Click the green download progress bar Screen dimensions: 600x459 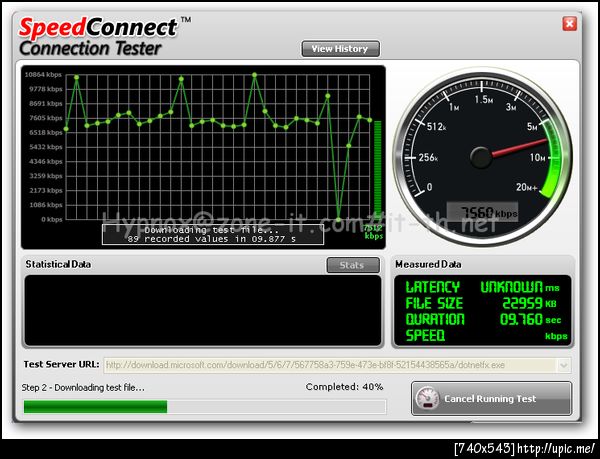click(96, 406)
